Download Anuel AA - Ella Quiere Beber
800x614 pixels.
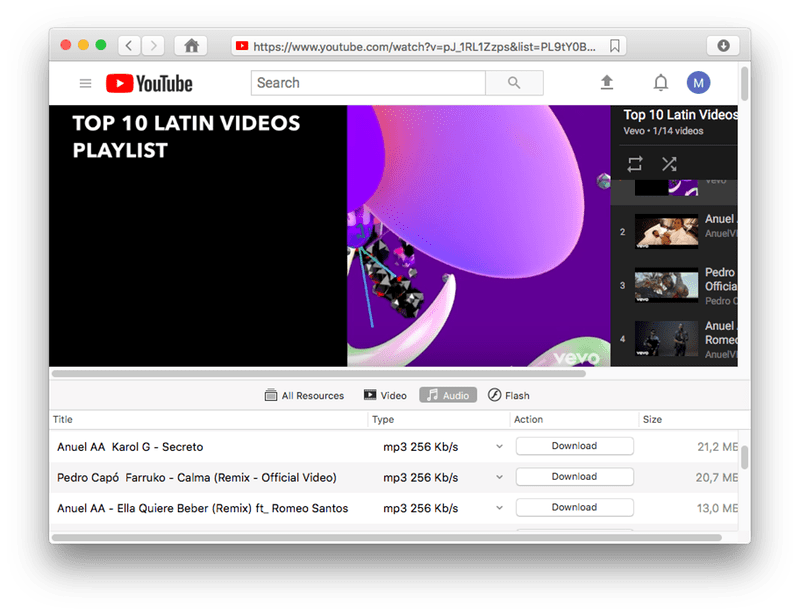[x=574, y=507]
